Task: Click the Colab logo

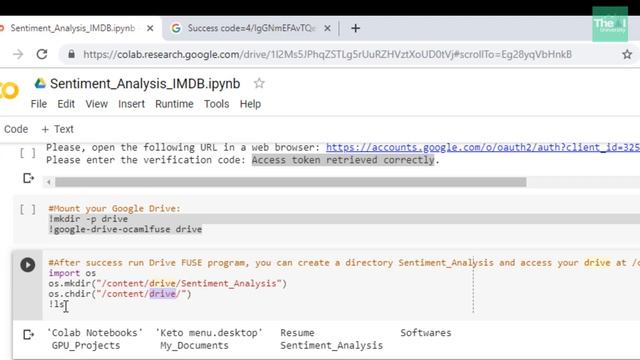Action: (x=9, y=90)
